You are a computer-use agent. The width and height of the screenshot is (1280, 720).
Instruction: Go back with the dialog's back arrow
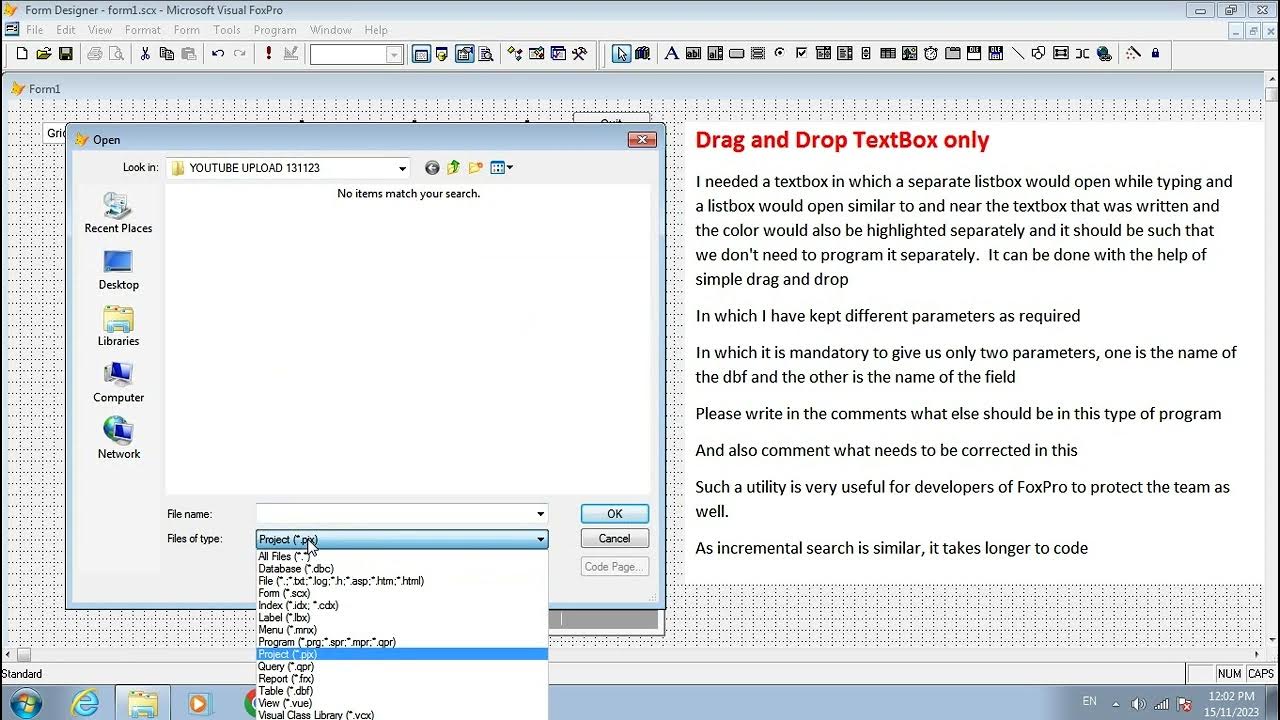[432, 168]
